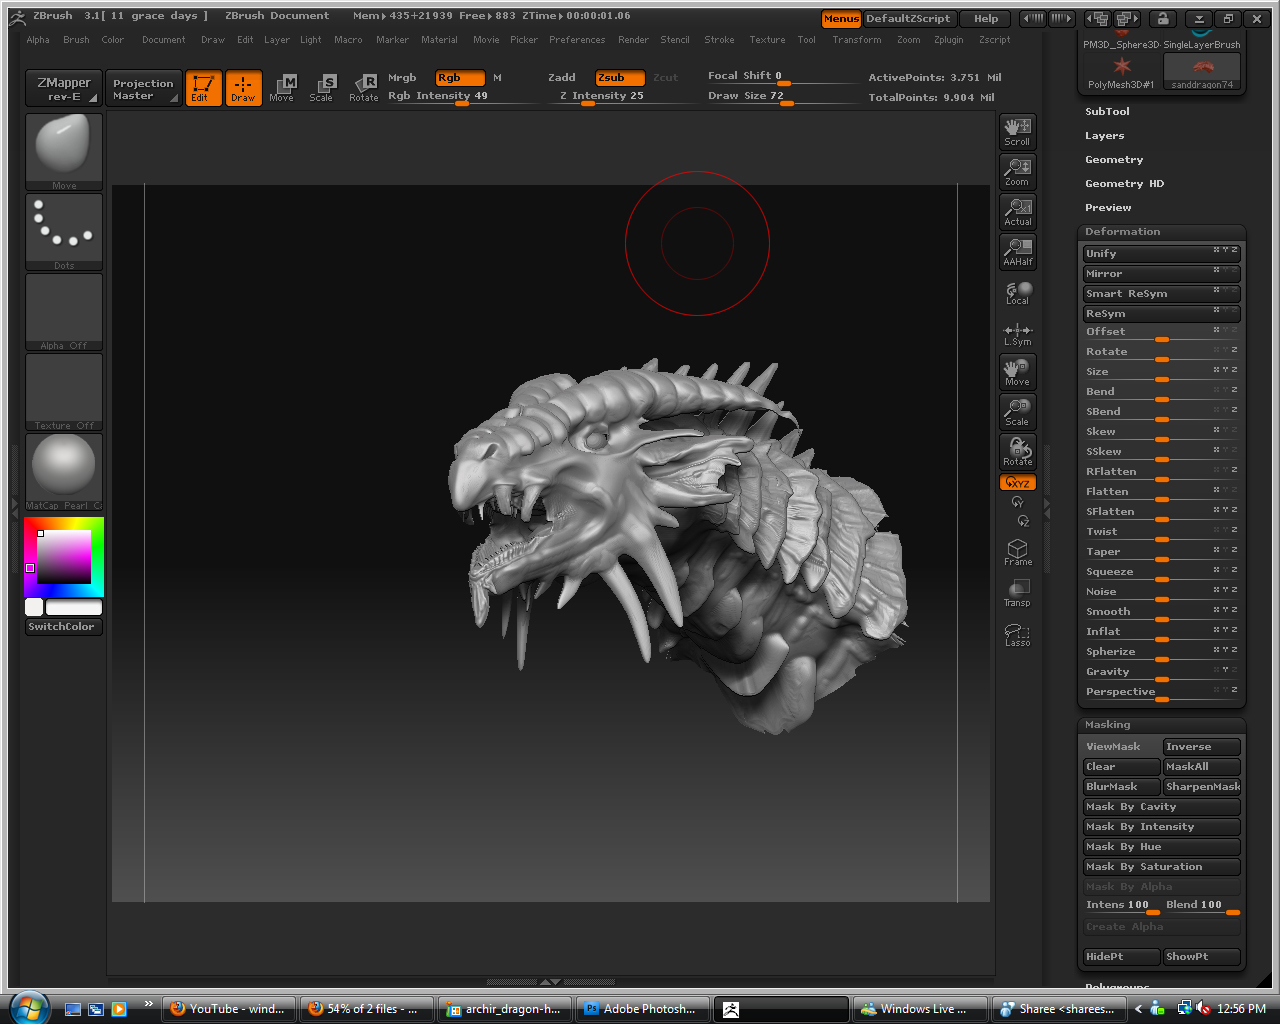The image size is (1280, 1024).
Task: Toggle the Mrgb button
Action: click(x=402, y=78)
